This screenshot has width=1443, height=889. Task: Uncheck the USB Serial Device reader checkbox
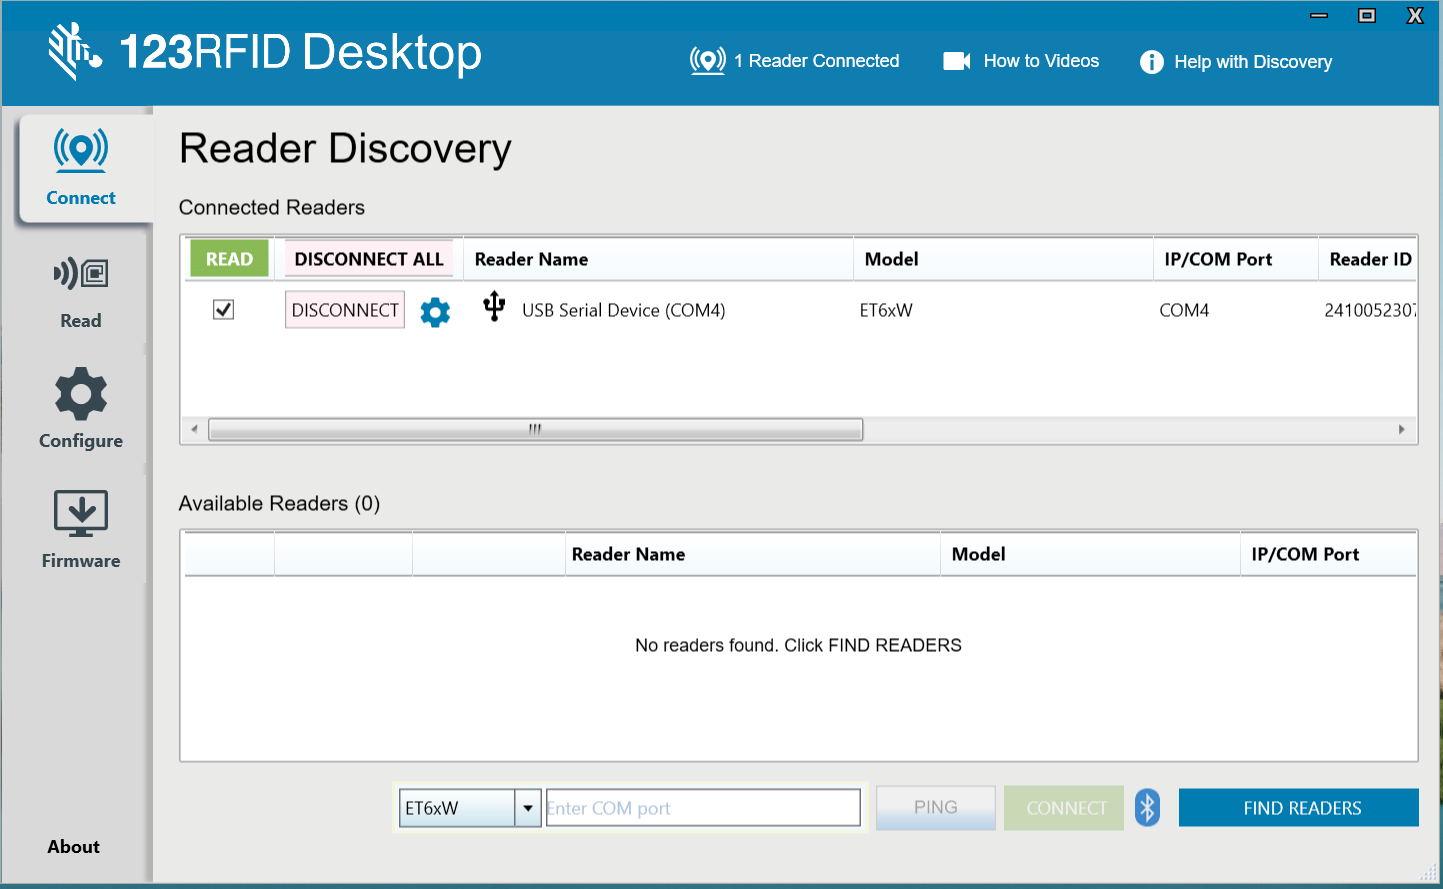point(224,310)
